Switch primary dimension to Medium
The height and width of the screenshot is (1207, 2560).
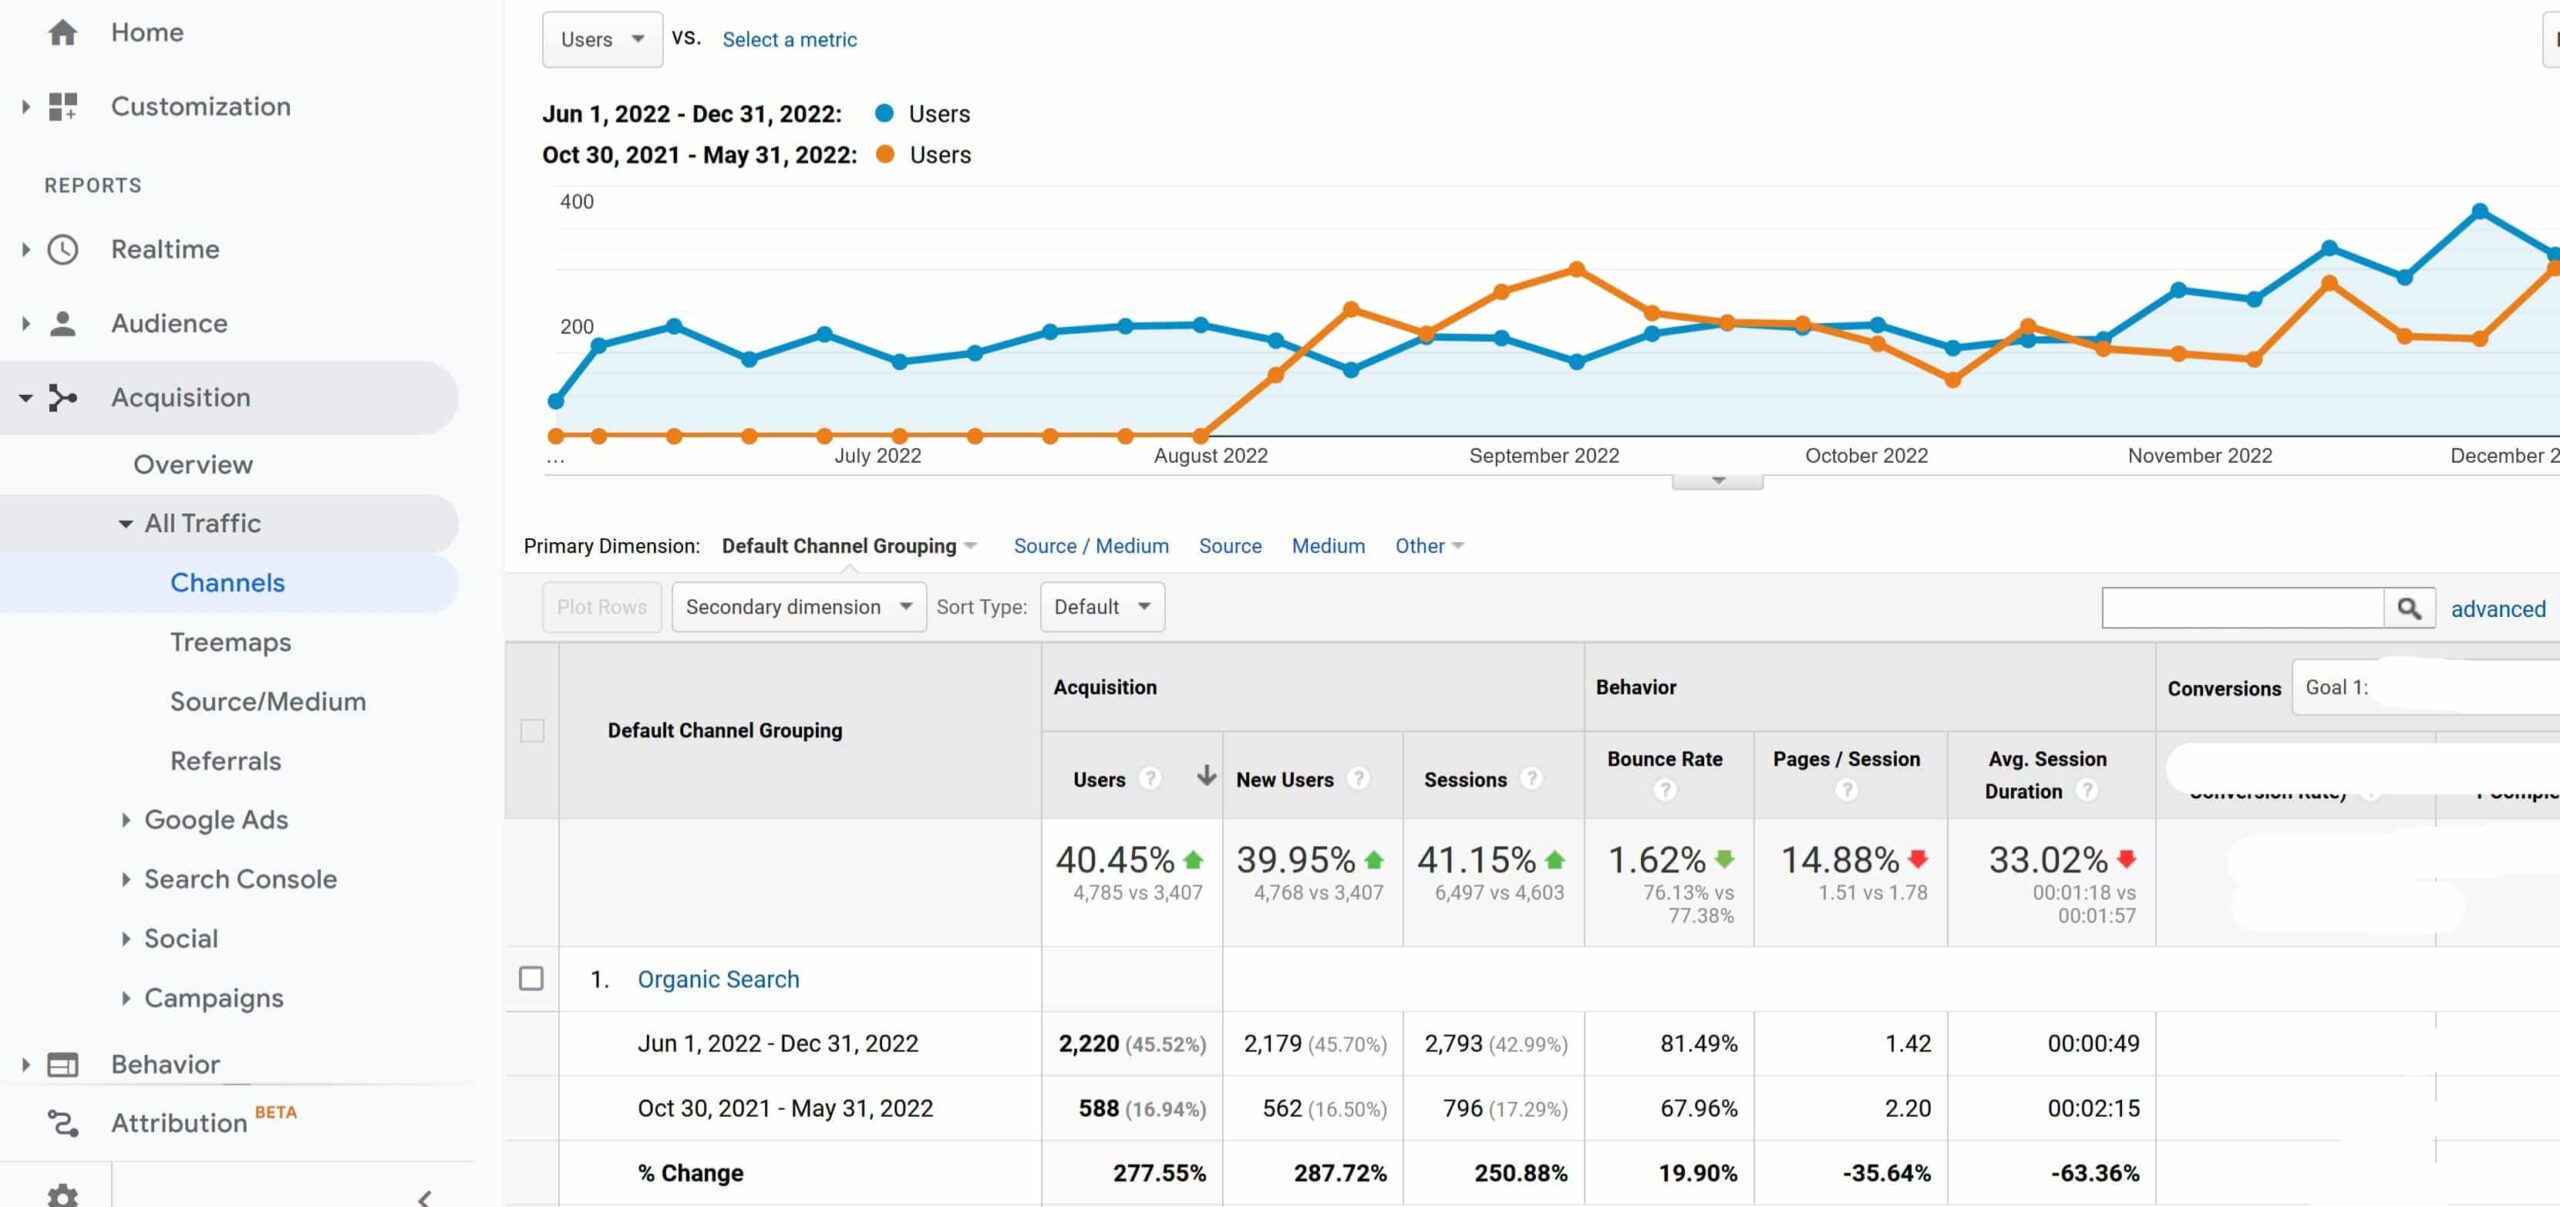(x=1328, y=546)
